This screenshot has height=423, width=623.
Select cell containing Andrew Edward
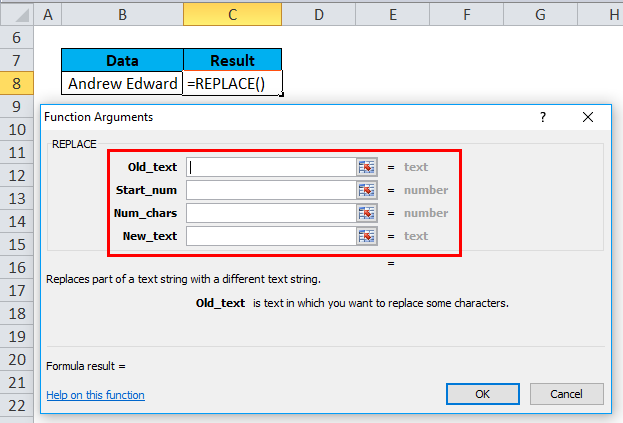122,83
